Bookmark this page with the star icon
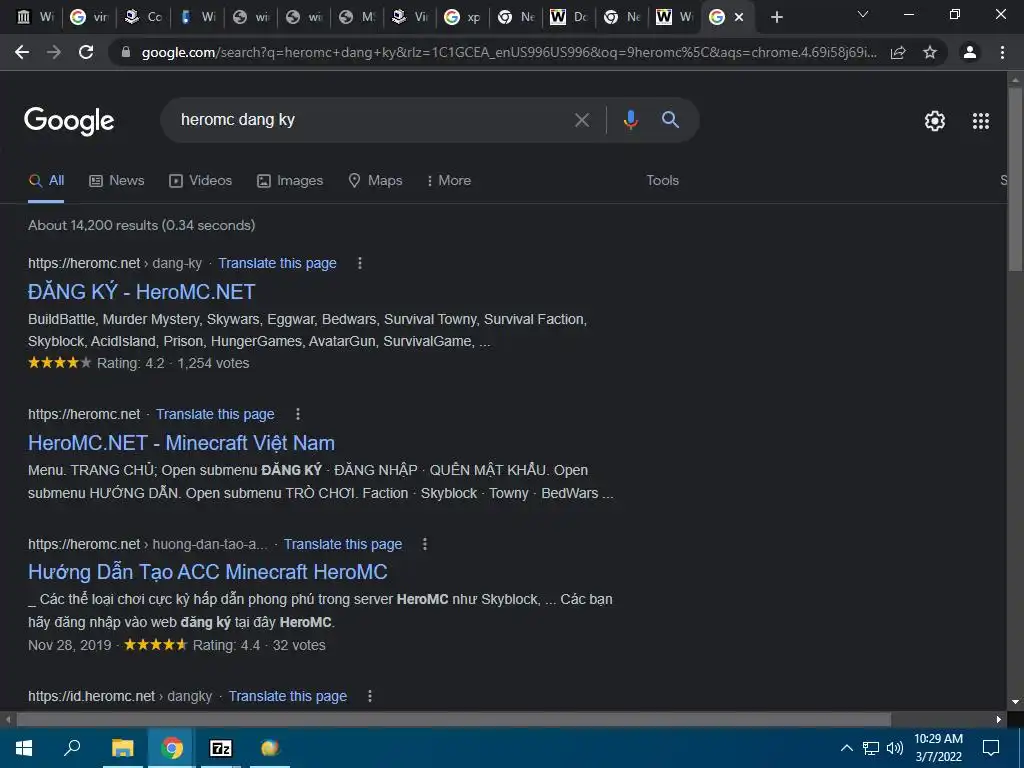 (930, 52)
